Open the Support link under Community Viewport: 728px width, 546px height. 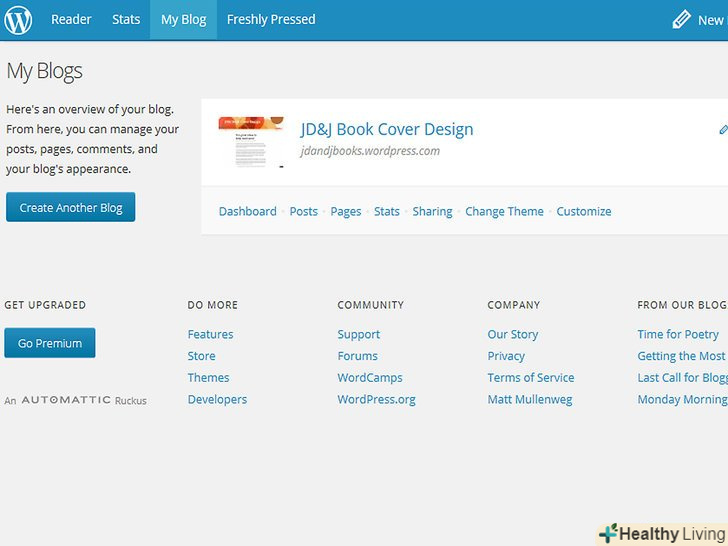[358, 334]
